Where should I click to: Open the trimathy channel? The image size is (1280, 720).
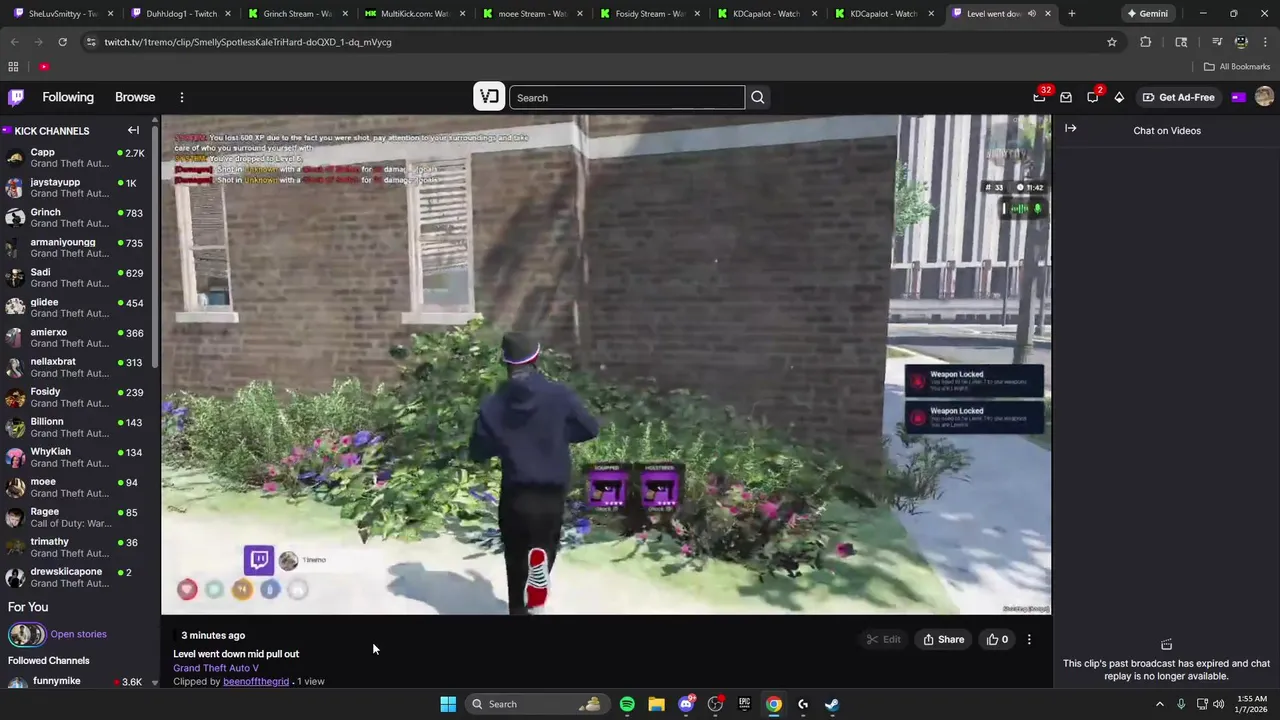pos(77,548)
